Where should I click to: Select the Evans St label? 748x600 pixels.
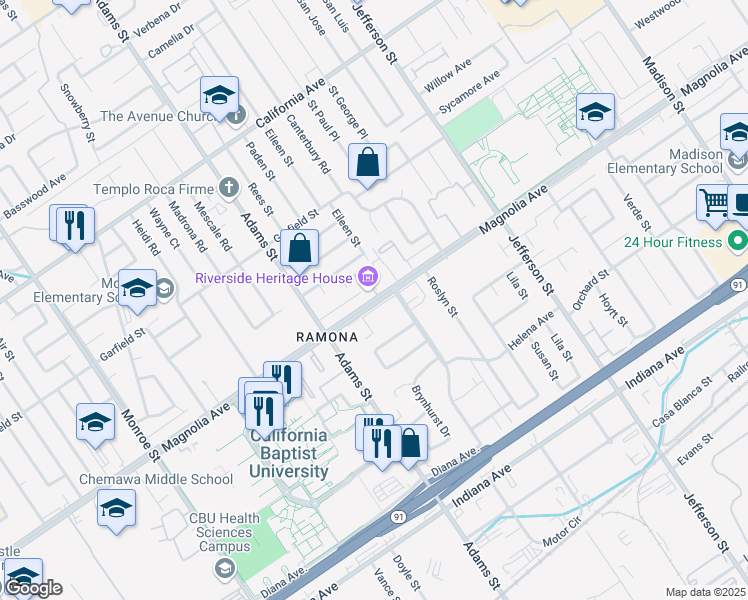(696, 449)
